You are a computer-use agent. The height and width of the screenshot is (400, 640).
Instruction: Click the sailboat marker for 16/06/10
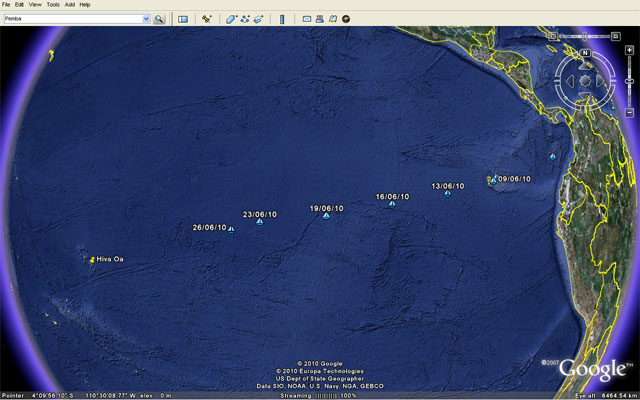point(392,204)
